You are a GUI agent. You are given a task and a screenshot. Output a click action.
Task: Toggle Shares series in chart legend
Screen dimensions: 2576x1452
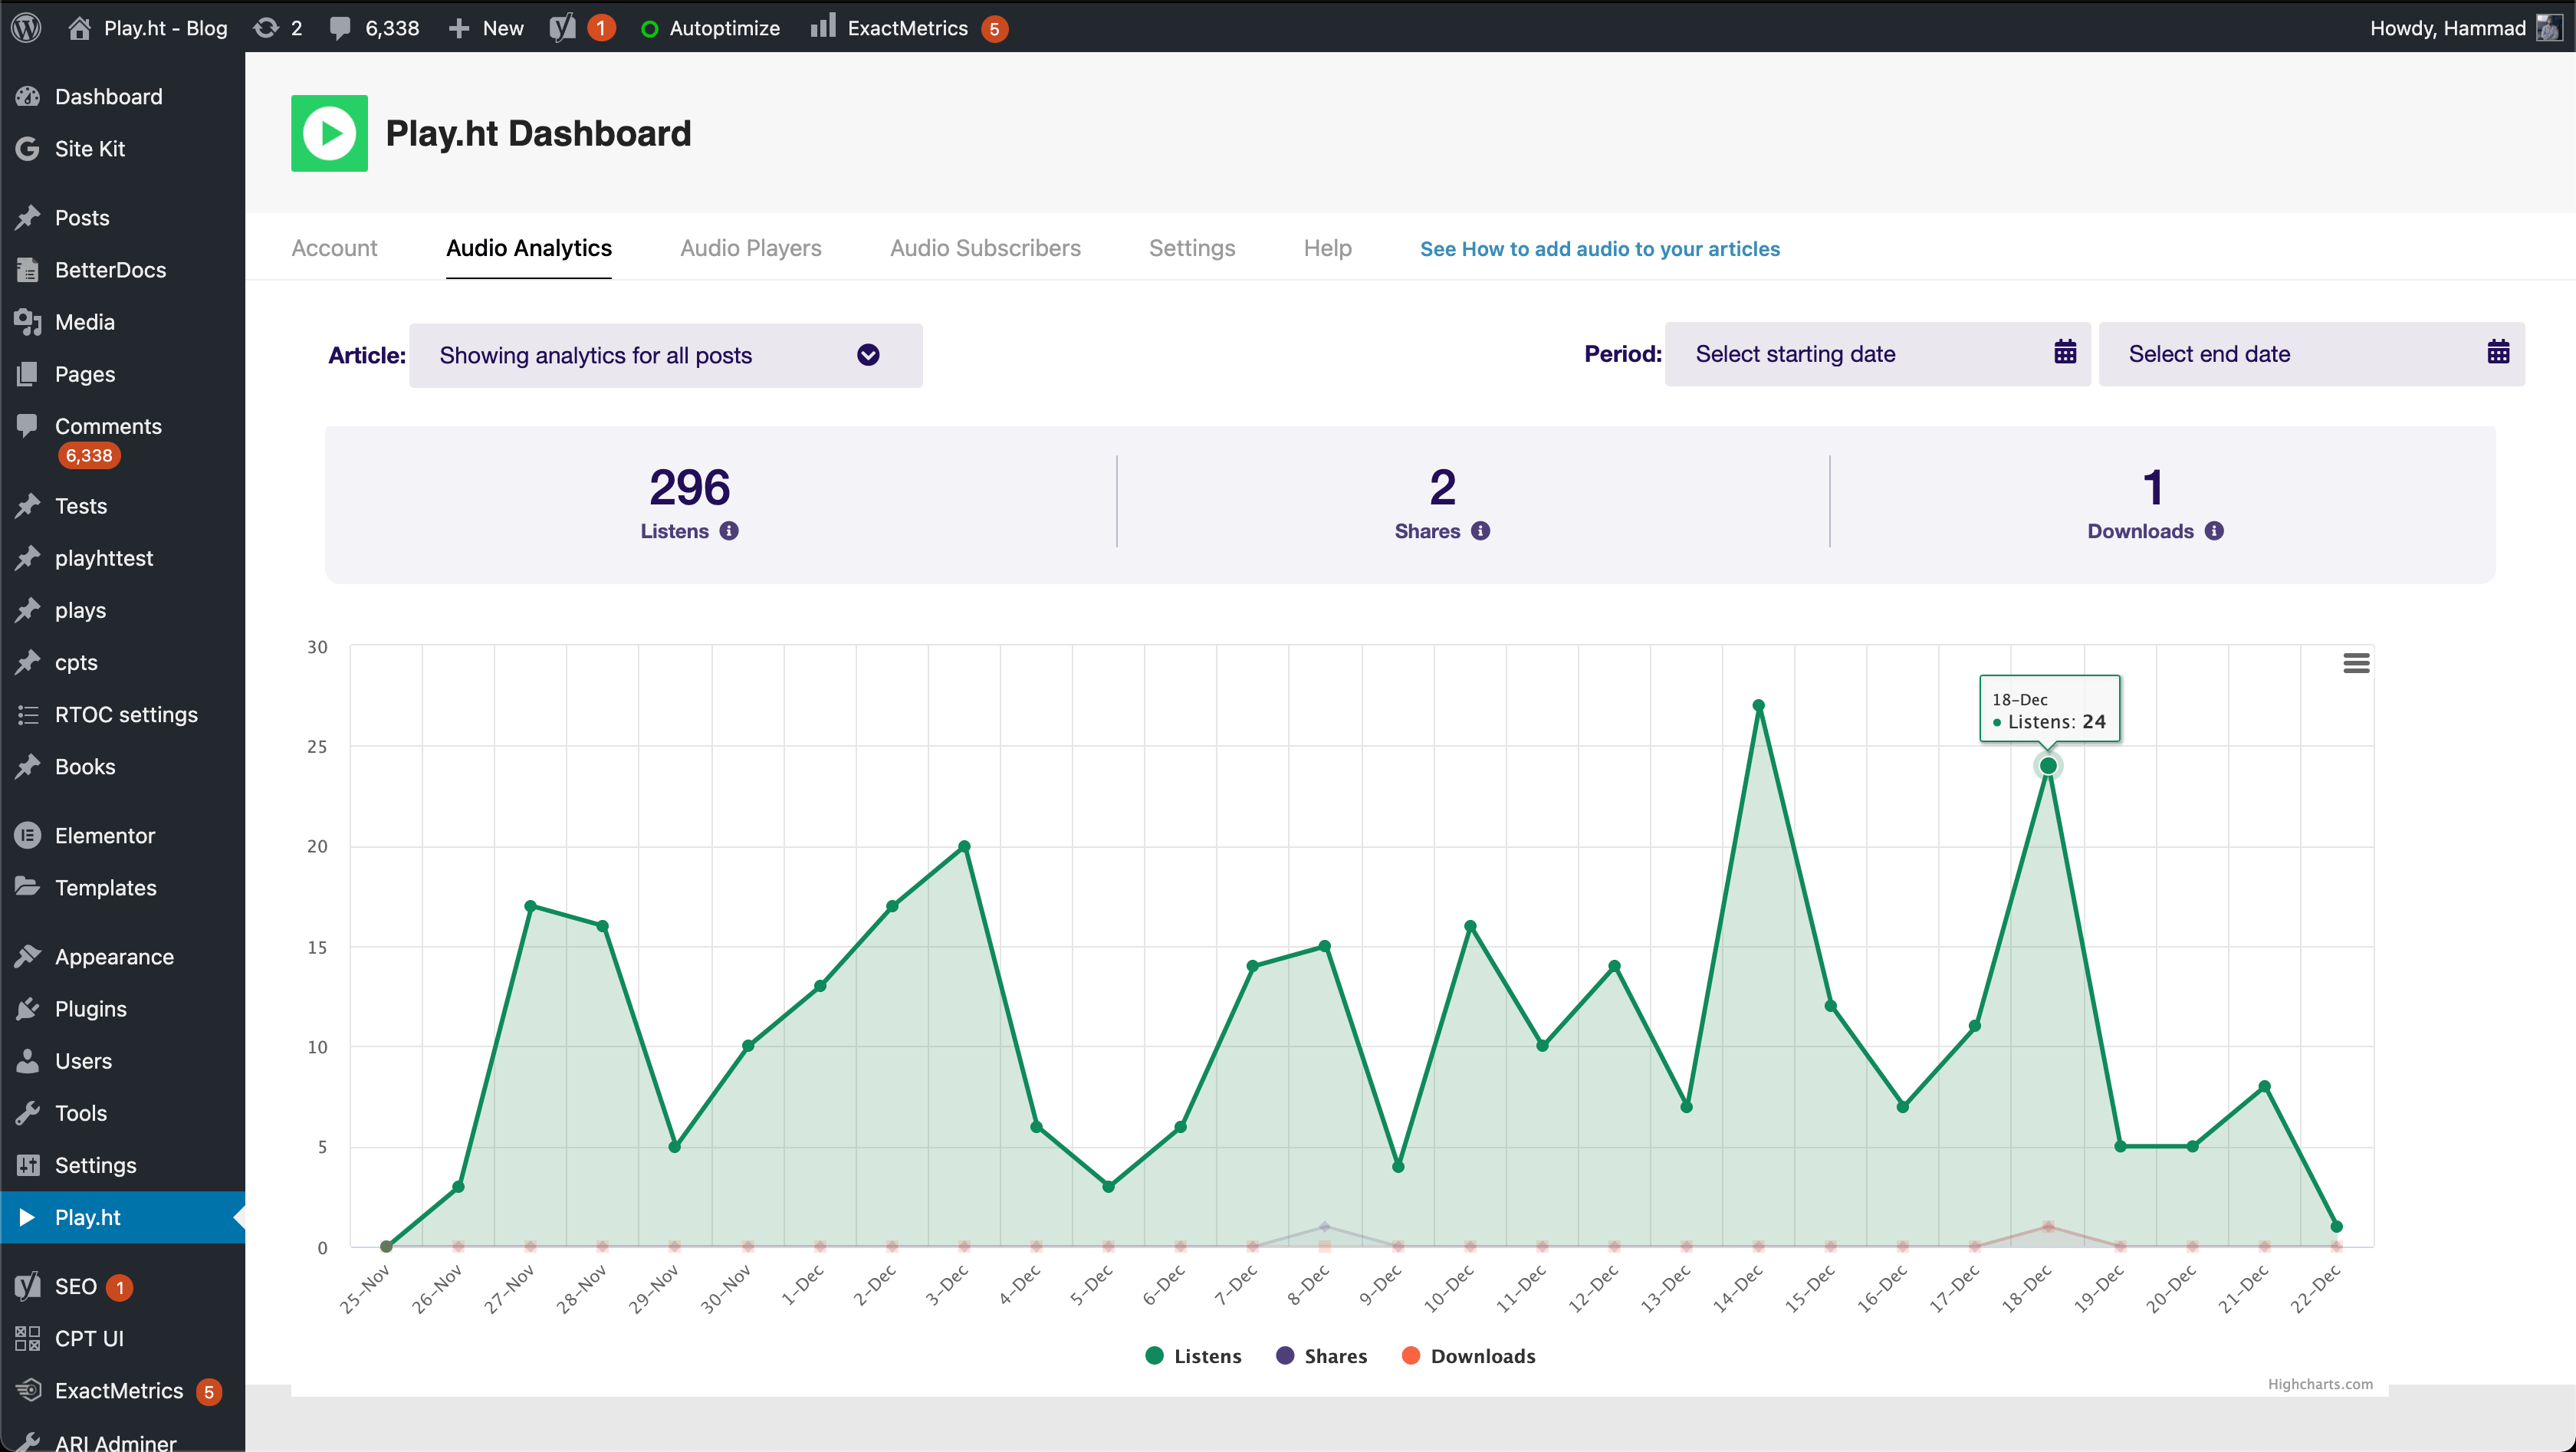pos(1321,1356)
